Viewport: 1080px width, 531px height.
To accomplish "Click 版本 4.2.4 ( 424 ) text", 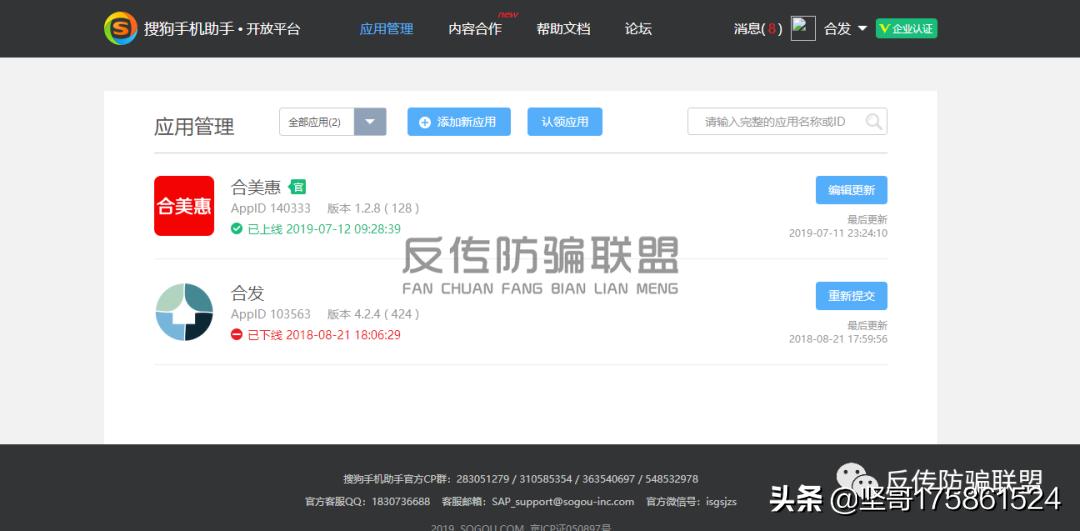I will pos(373,314).
